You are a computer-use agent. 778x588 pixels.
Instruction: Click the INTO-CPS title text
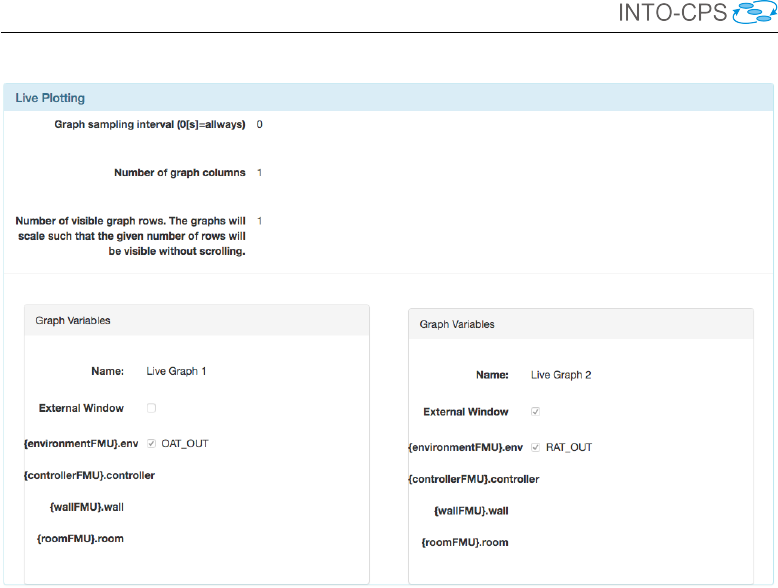pyautogui.click(x=672, y=13)
